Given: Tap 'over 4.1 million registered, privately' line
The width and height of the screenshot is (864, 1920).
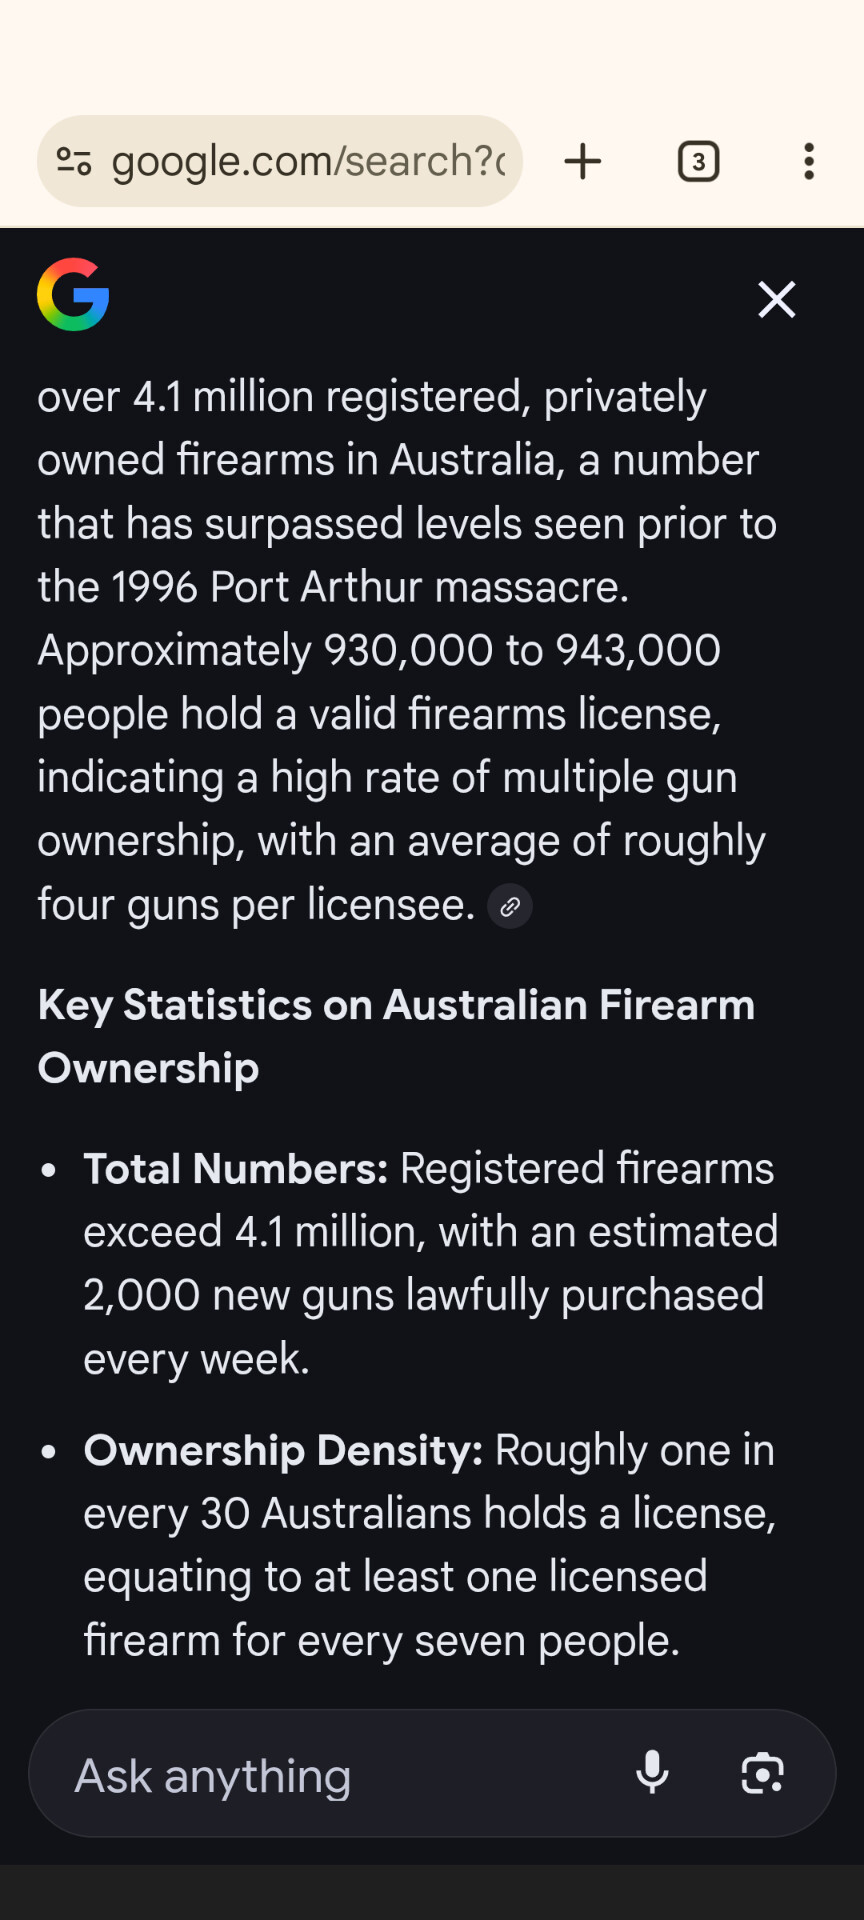Looking at the screenshot, I should 372,397.
